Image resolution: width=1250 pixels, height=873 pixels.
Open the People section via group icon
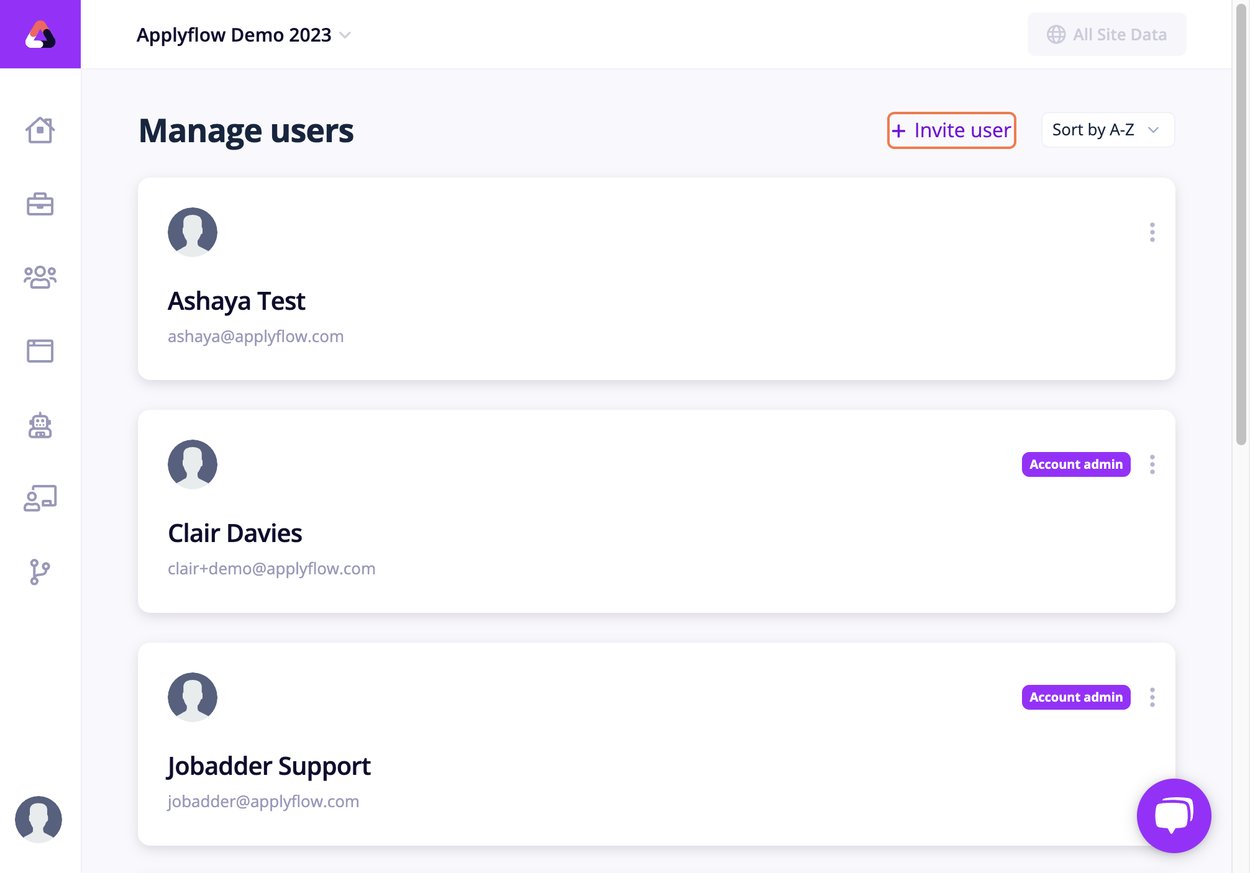coord(40,277)
